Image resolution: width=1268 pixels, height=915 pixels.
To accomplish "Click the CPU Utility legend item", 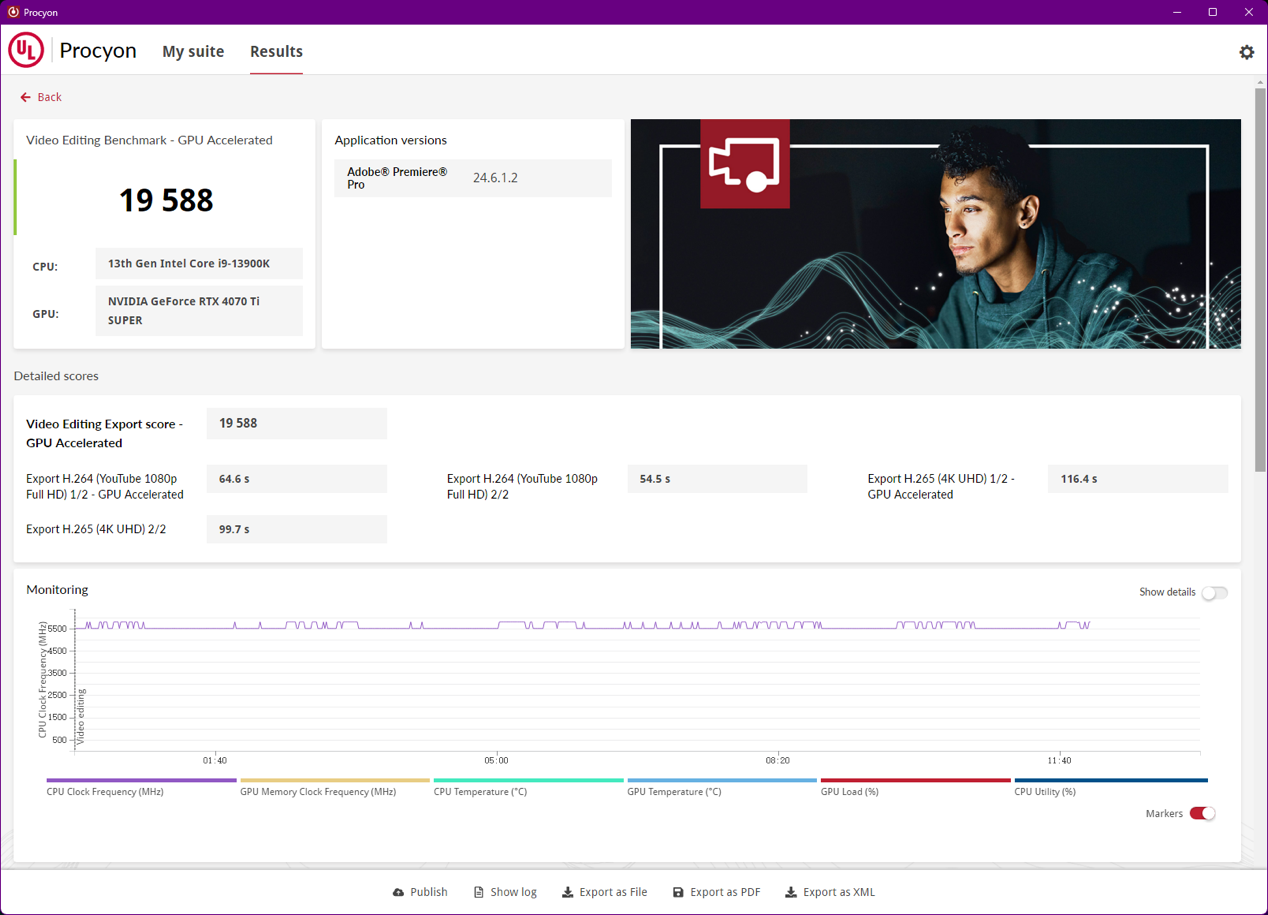I will click(1110, 786).
